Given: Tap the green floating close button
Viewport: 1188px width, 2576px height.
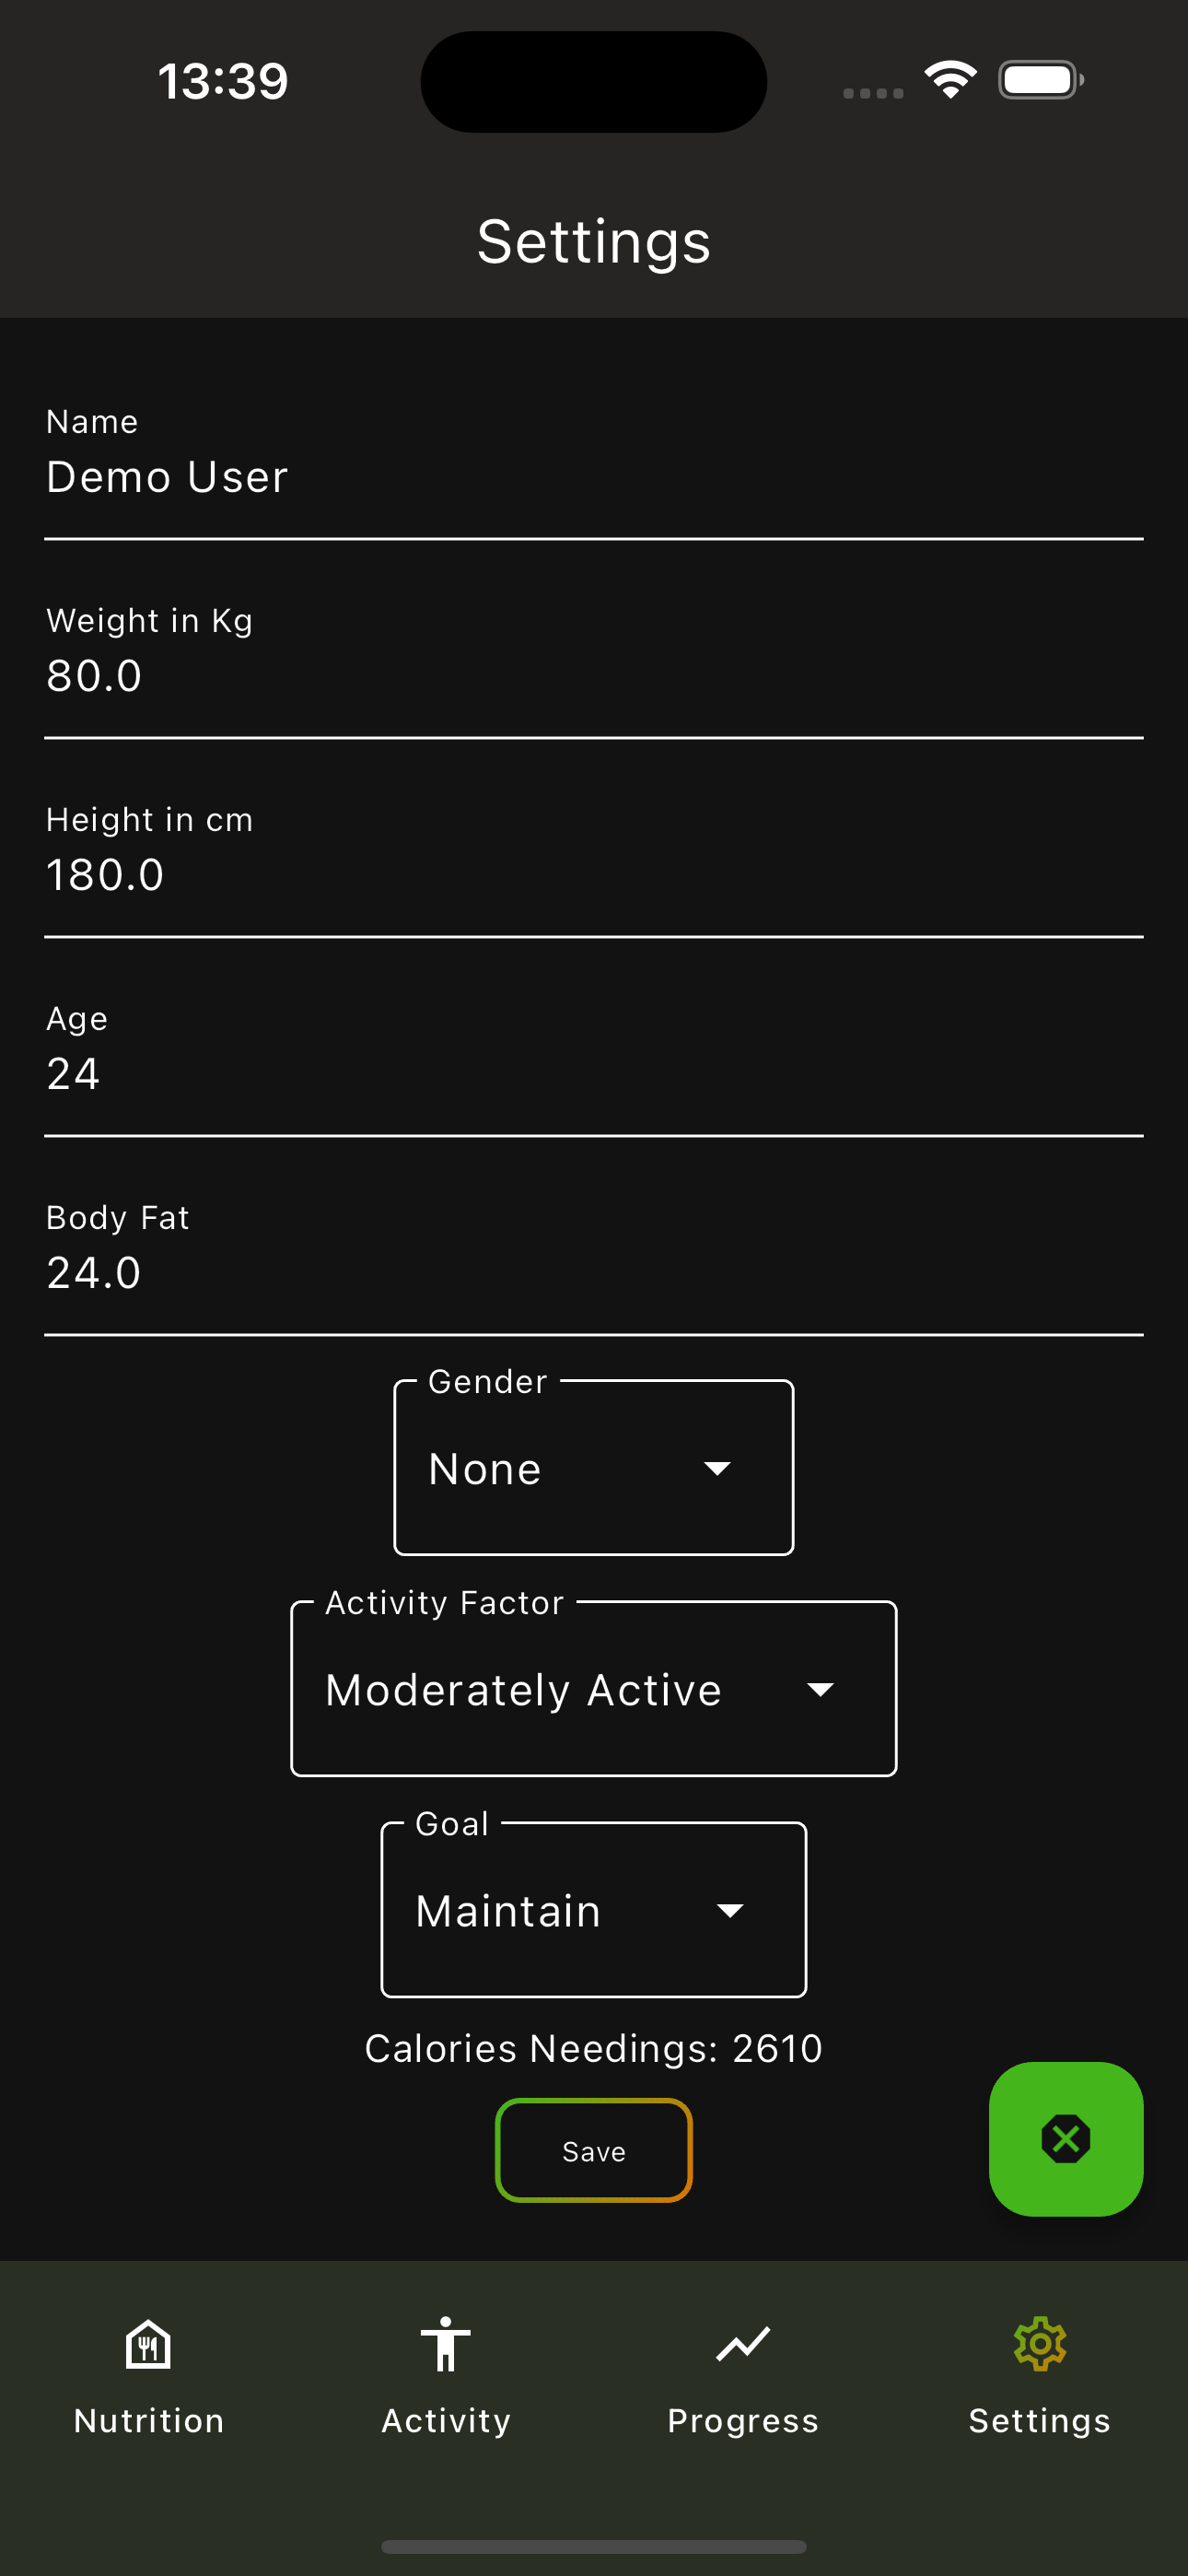Looking at the screenshot, I should (x=1066, y=2139).
